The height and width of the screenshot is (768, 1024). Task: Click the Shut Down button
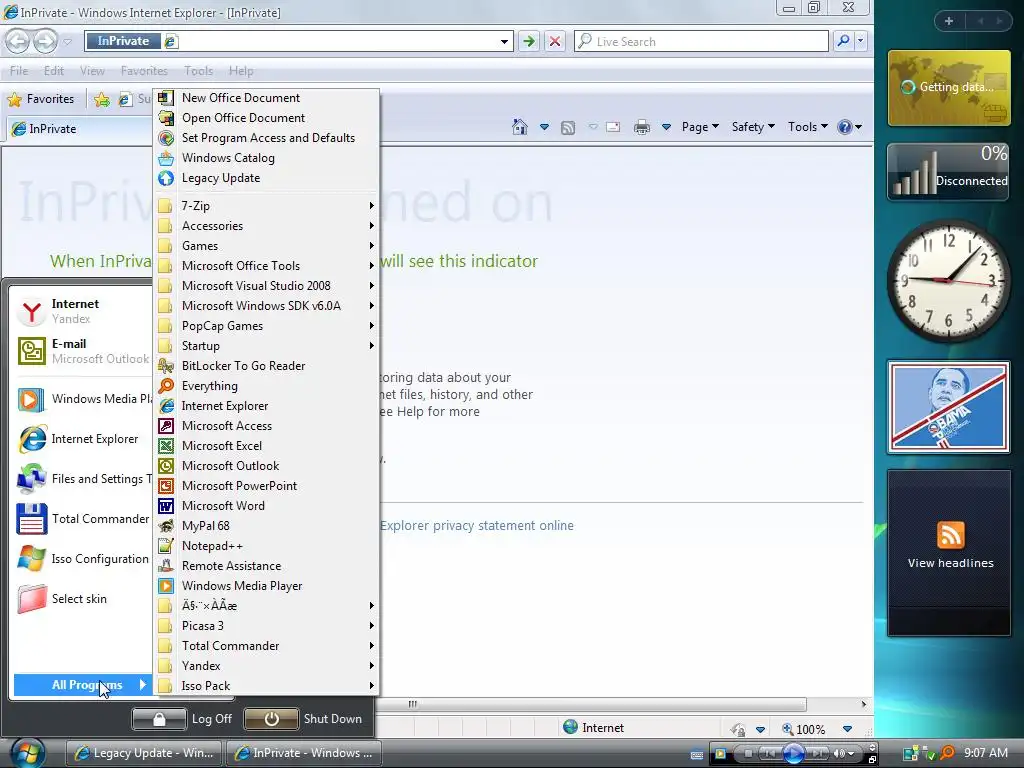tap(304, 719)
